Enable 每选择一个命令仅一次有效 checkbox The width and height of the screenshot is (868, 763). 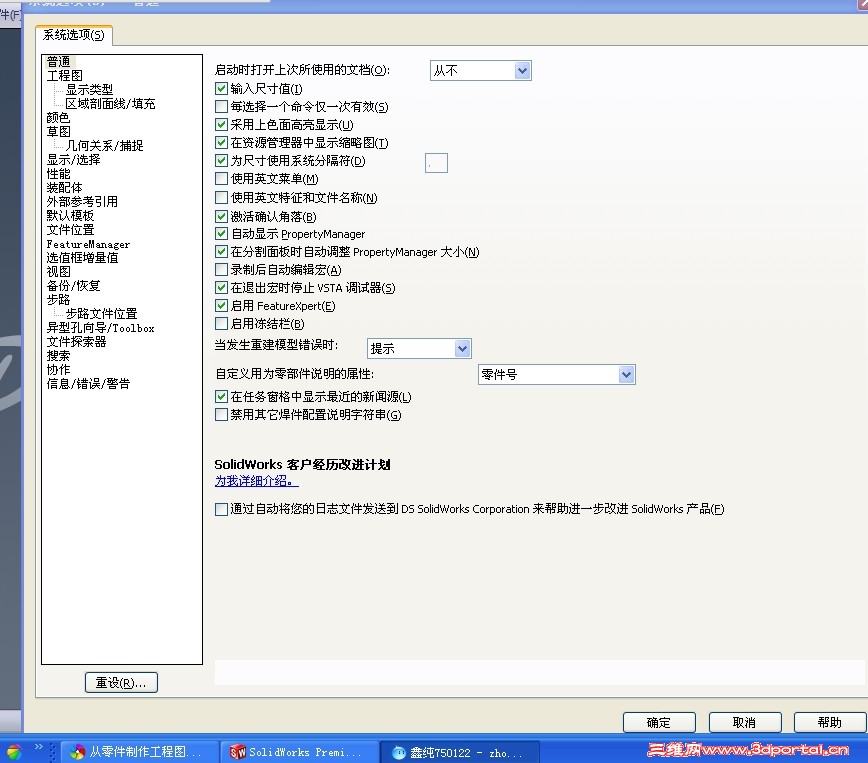click(221, 106)
